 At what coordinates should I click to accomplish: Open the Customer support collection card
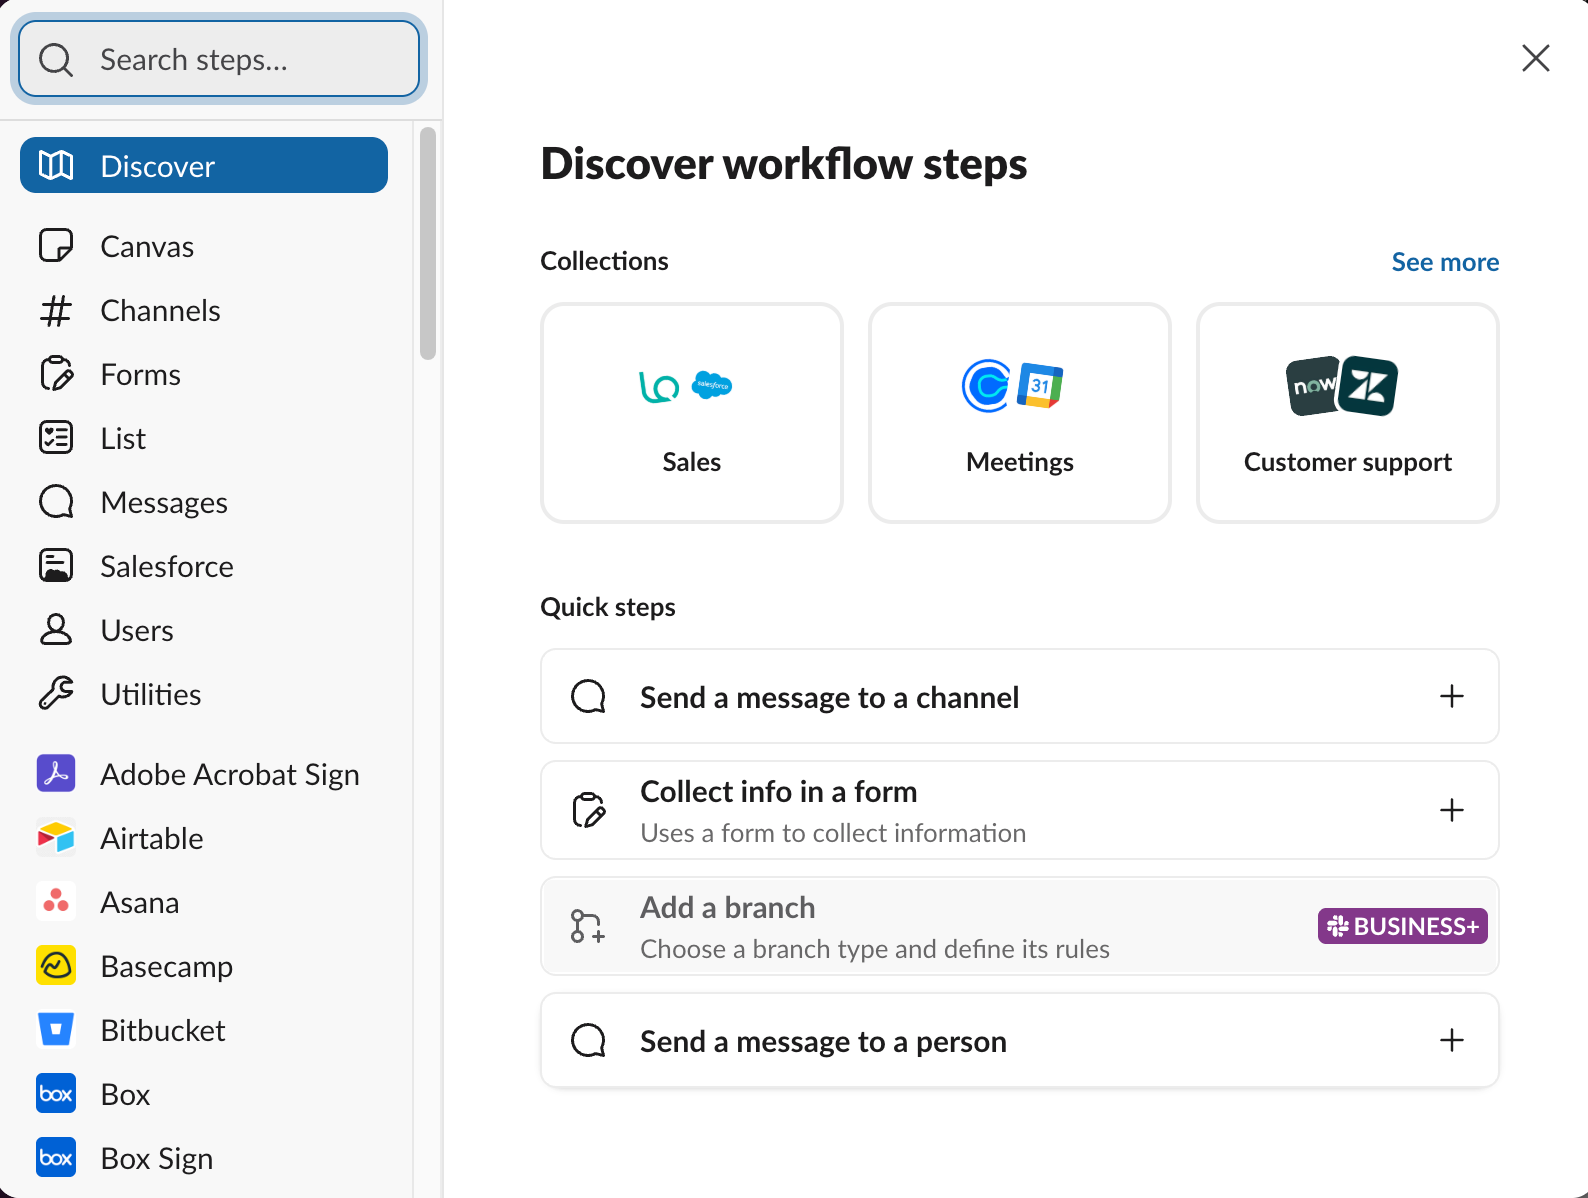click(1348, 413)
